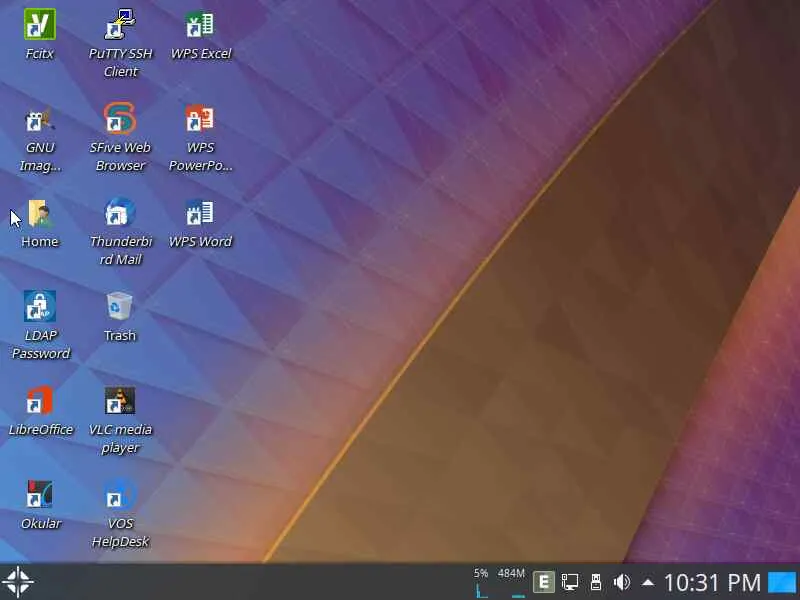The height and width of the screenshot is (600, 800).
Task: Open the Trash bin
Action: [x=120, y=307]
